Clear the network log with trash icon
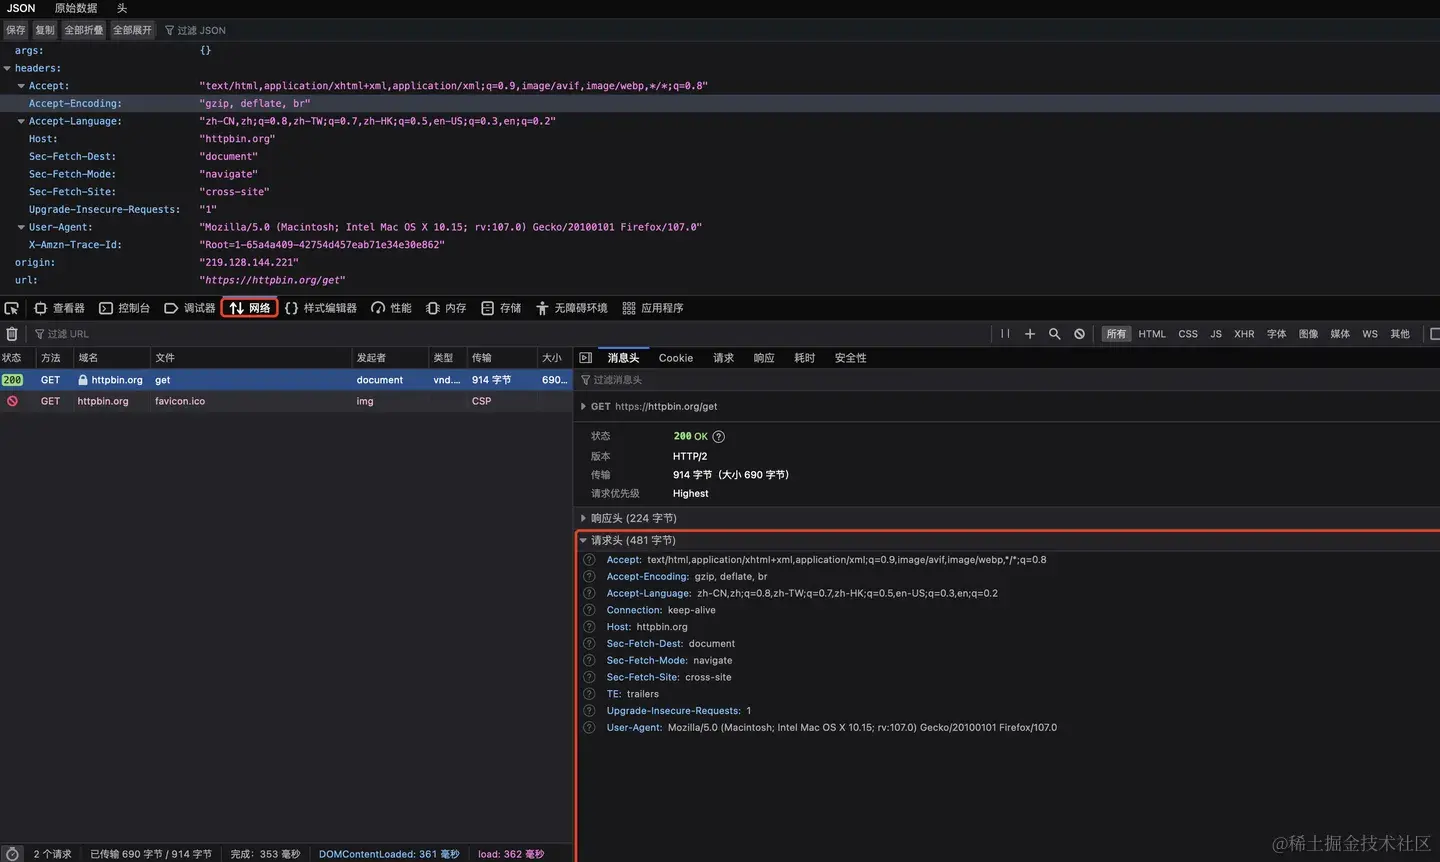 tap(12, 334)
